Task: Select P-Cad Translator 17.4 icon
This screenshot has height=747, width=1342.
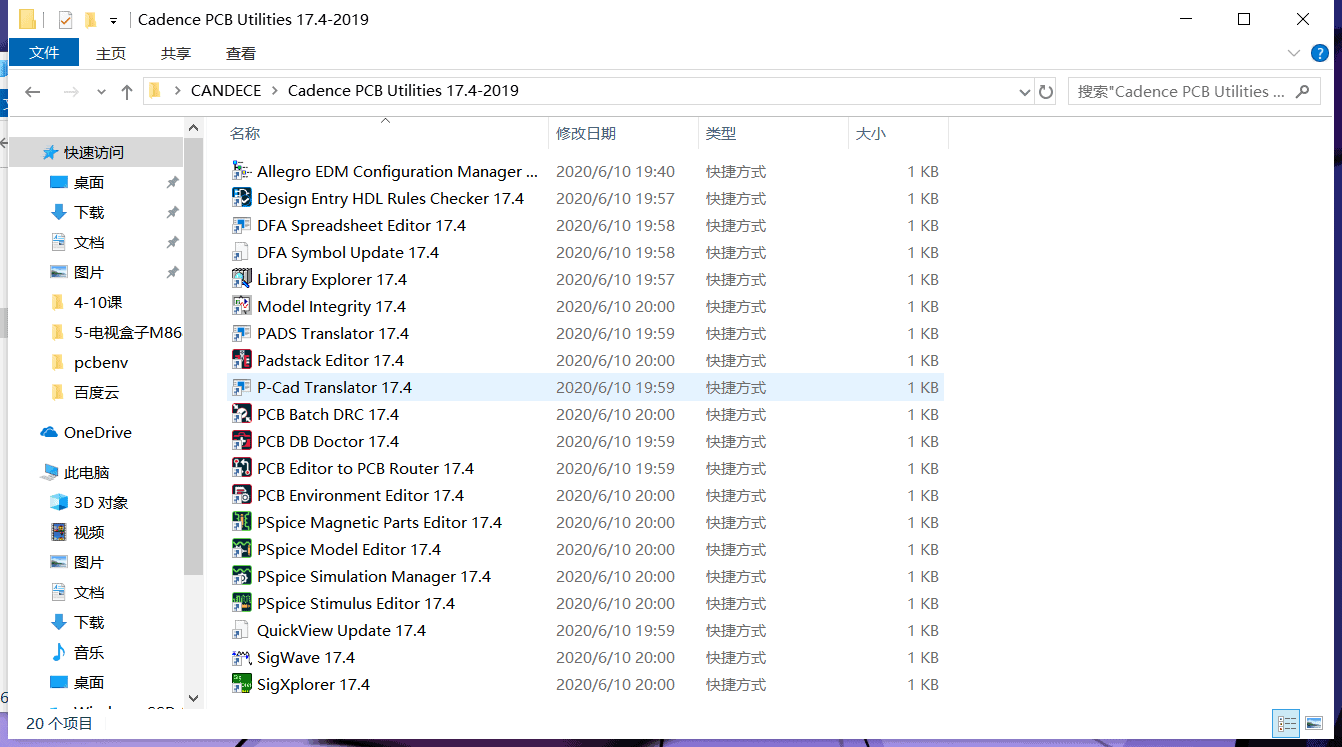Action: pos(241,387)
